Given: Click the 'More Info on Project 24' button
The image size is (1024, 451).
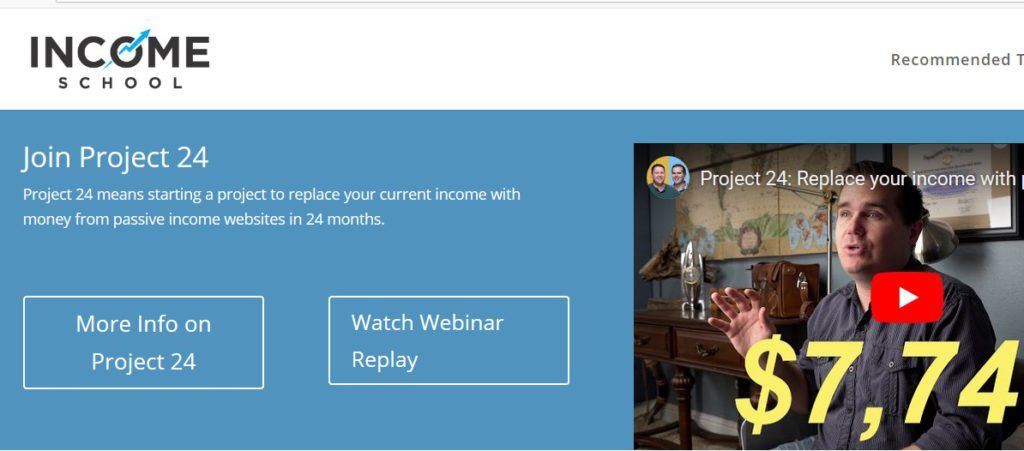Looking at the screenshot, I should point(144,343).
